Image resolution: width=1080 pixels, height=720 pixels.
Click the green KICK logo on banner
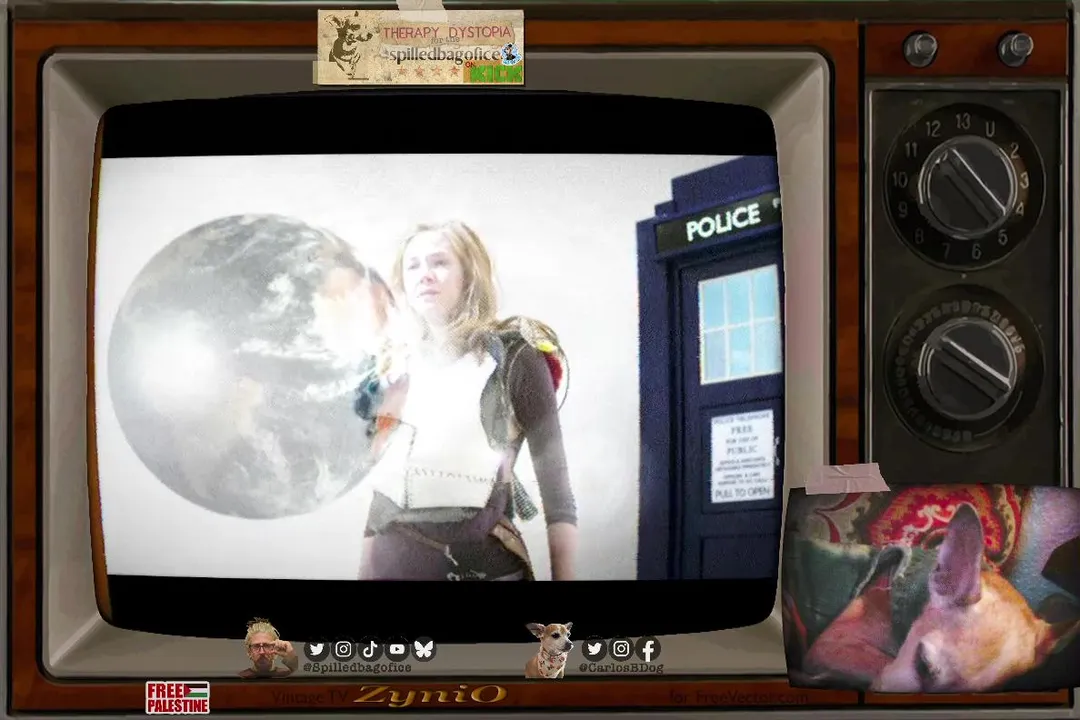point(494,72)
